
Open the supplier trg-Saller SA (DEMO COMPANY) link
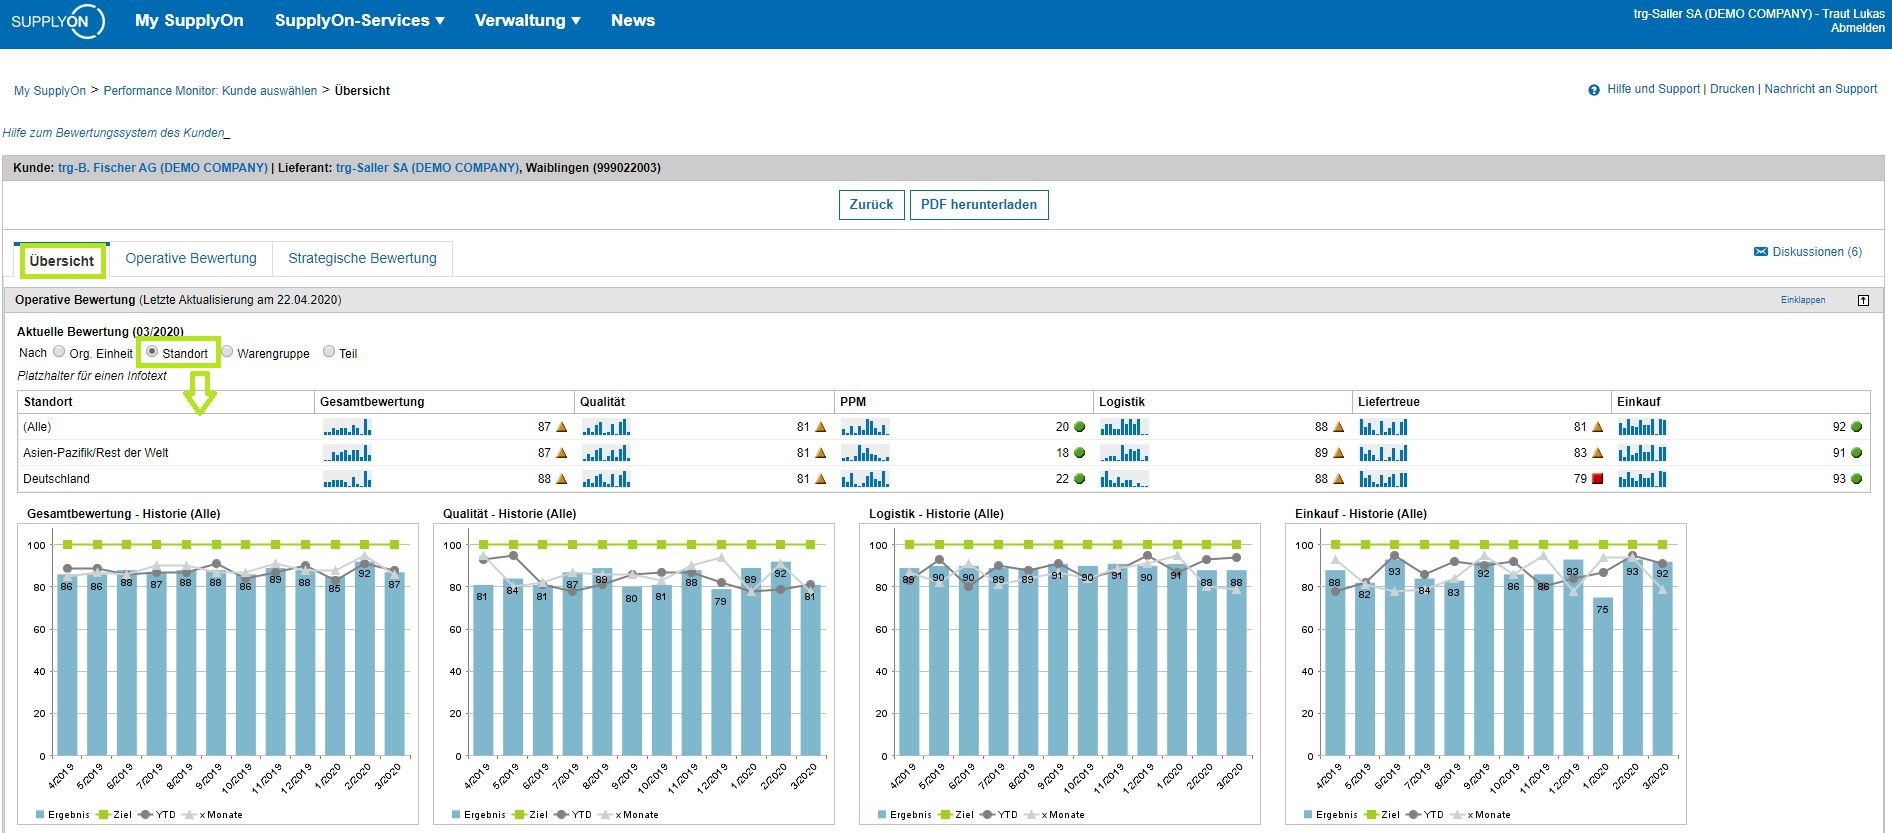click(427, 168)
